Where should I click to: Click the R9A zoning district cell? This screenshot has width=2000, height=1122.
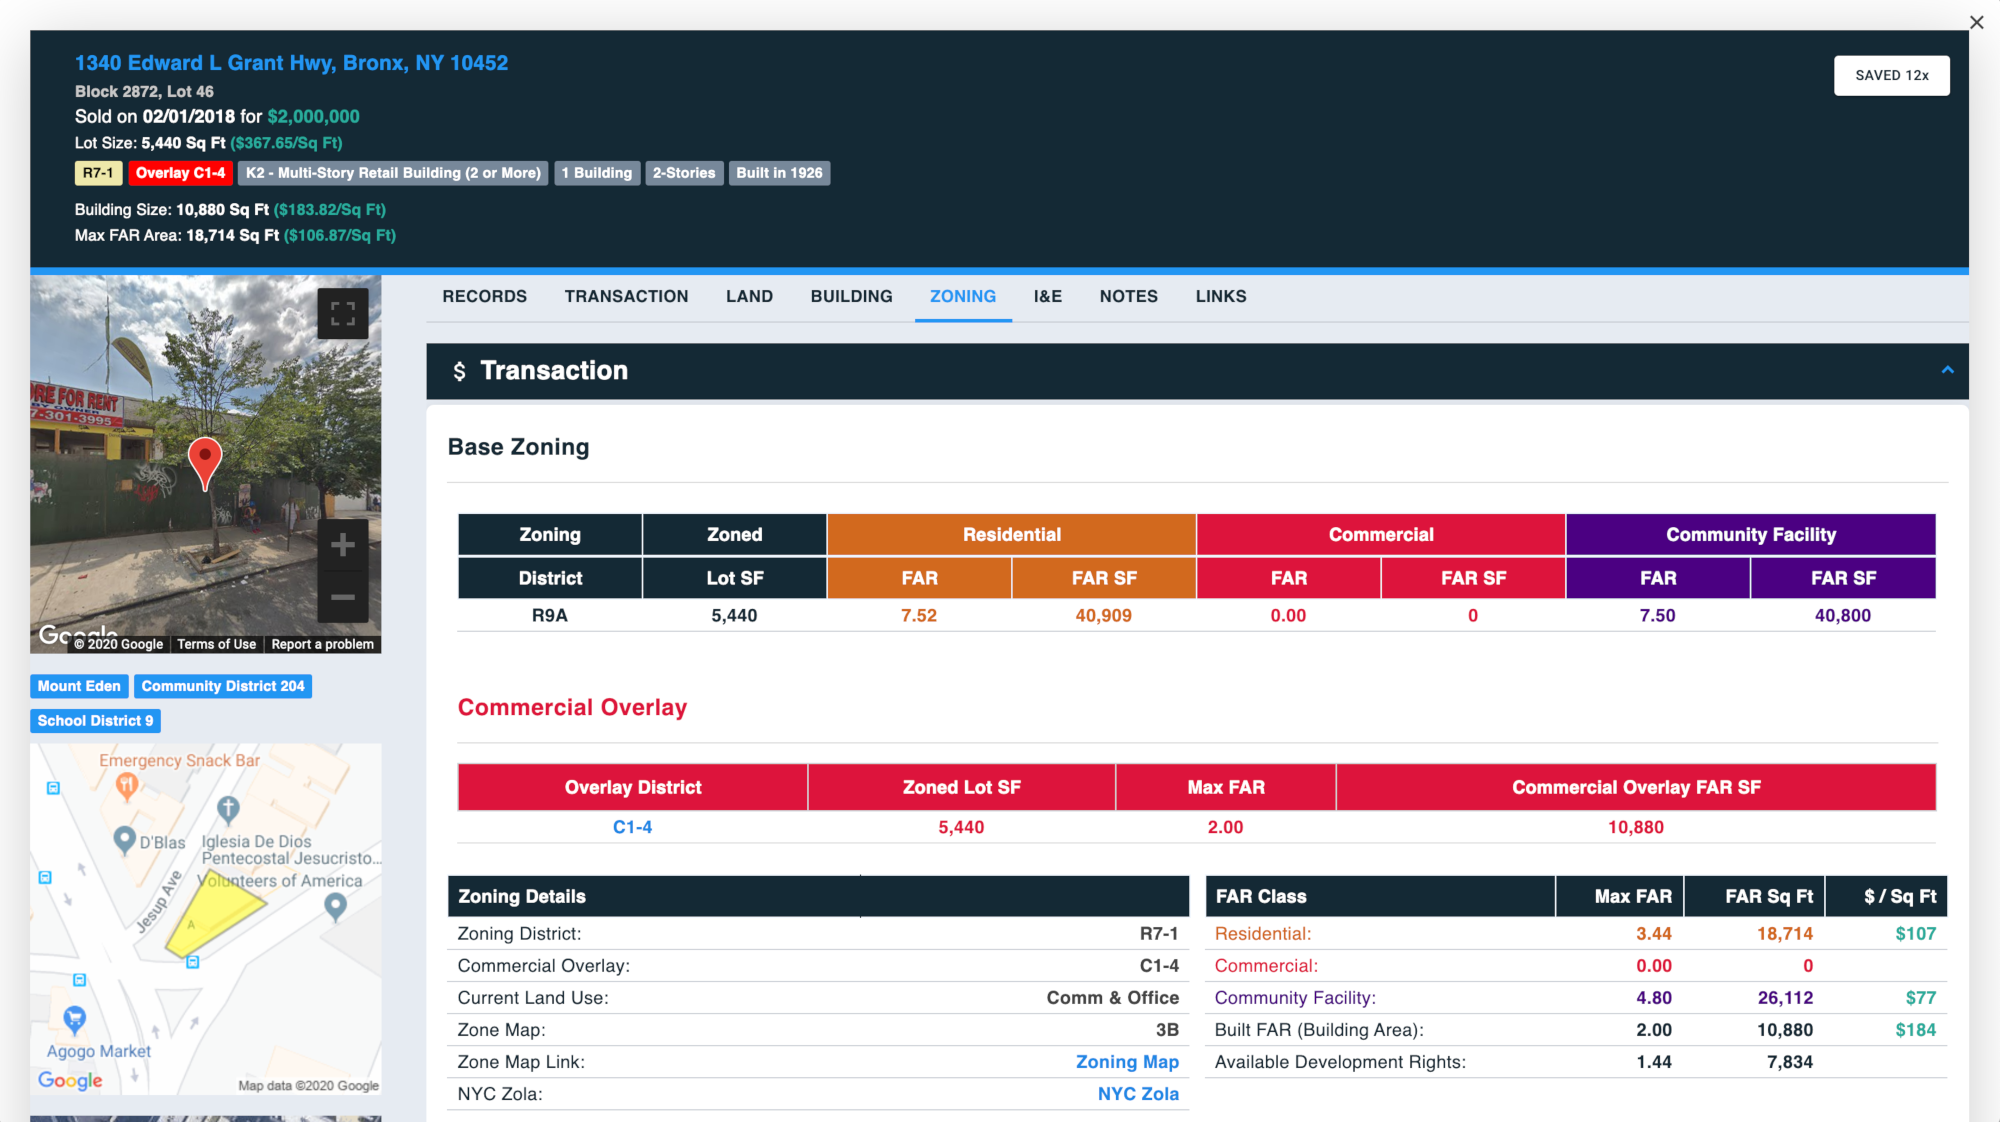549,616
